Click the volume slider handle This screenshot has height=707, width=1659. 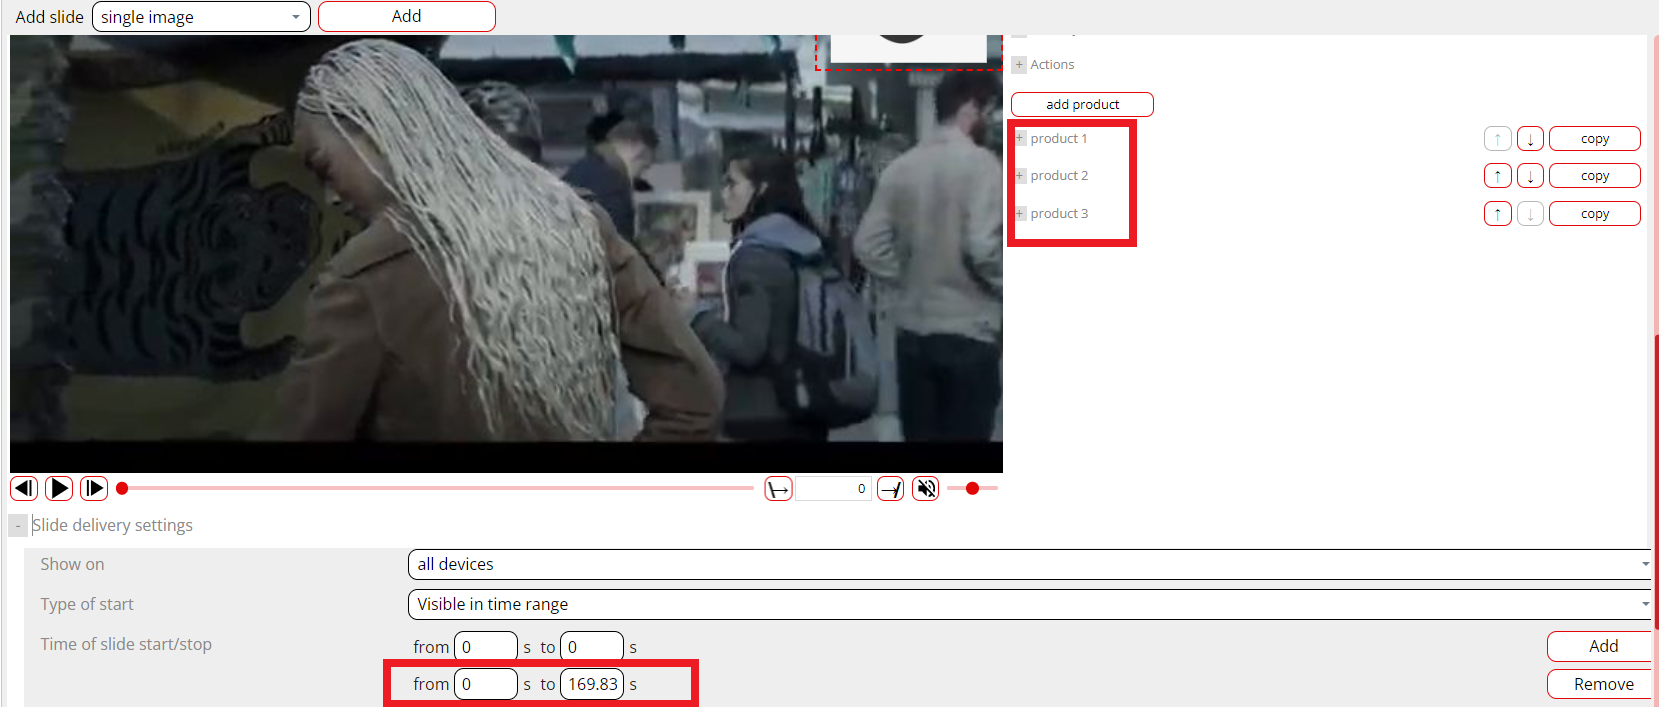tap(972, 489)
